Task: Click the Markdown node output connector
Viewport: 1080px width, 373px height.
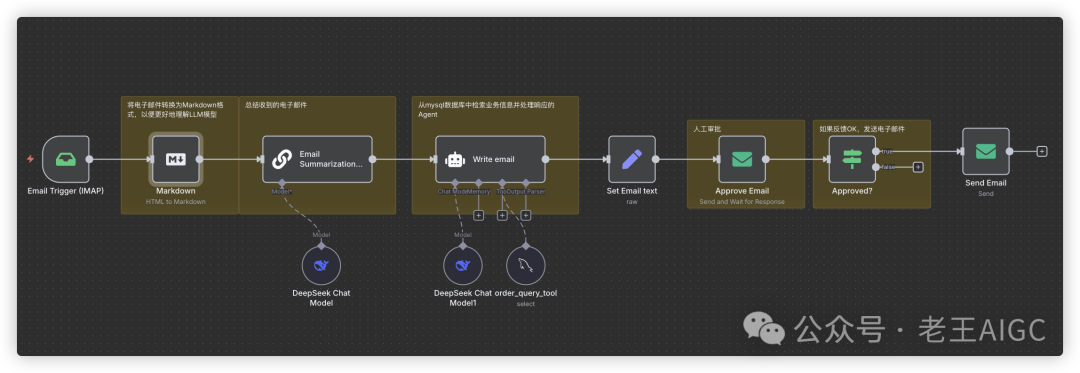Action: point(200,159)
